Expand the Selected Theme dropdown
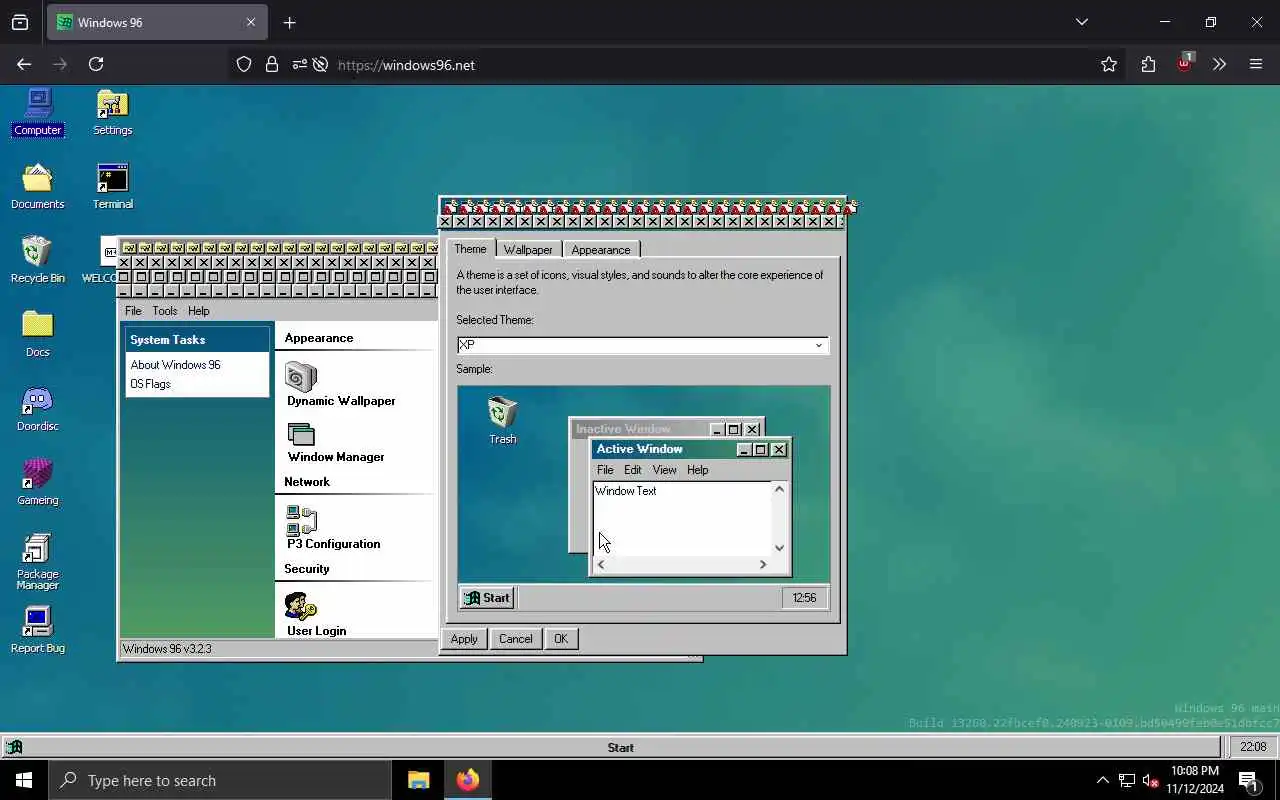This screenshot has height=800, width=1280. tap(819, 345)
